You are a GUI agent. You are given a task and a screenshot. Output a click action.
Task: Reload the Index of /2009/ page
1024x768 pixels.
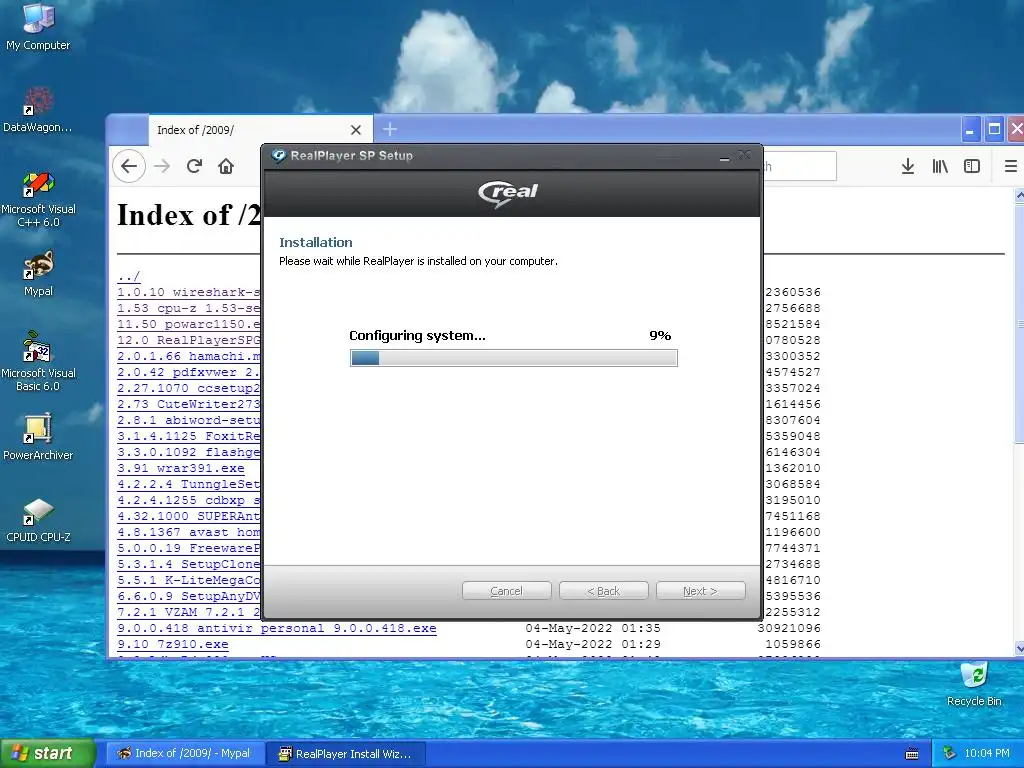194,166
